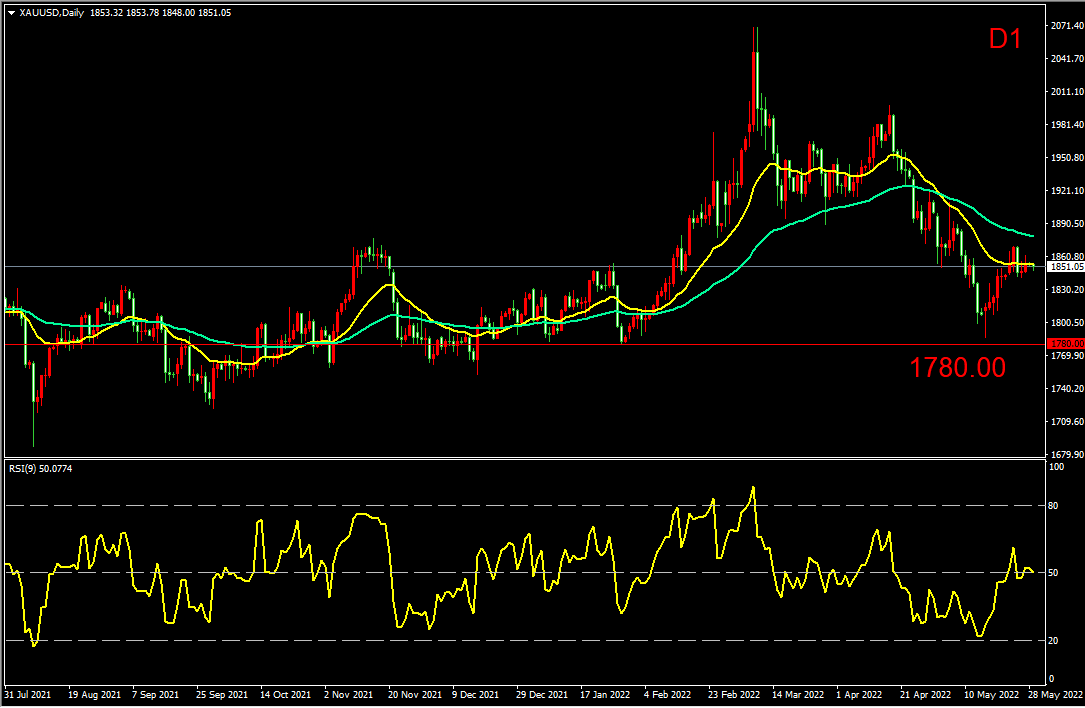1085x708 pixels.
Task: Click the RSI scale value 50
Action: (x=1053, y=573)
